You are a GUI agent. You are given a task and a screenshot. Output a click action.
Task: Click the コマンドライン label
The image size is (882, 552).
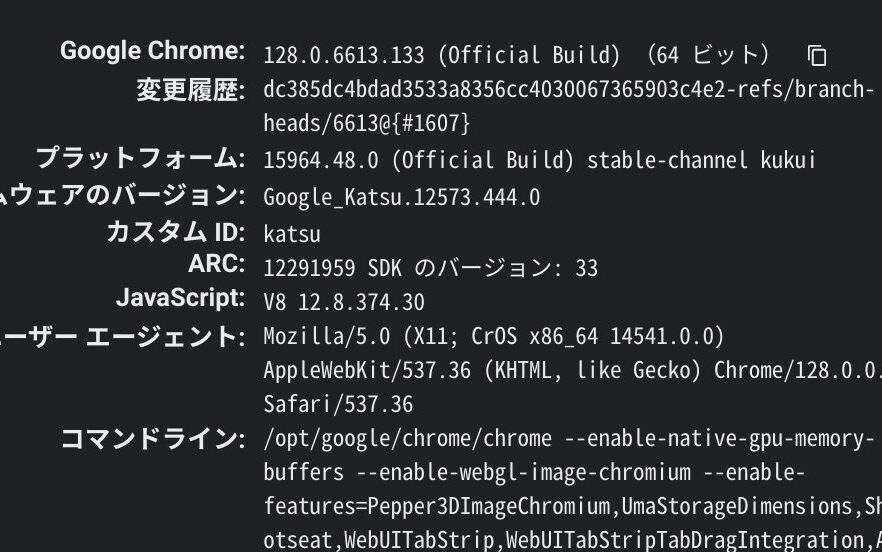point(152,438)
